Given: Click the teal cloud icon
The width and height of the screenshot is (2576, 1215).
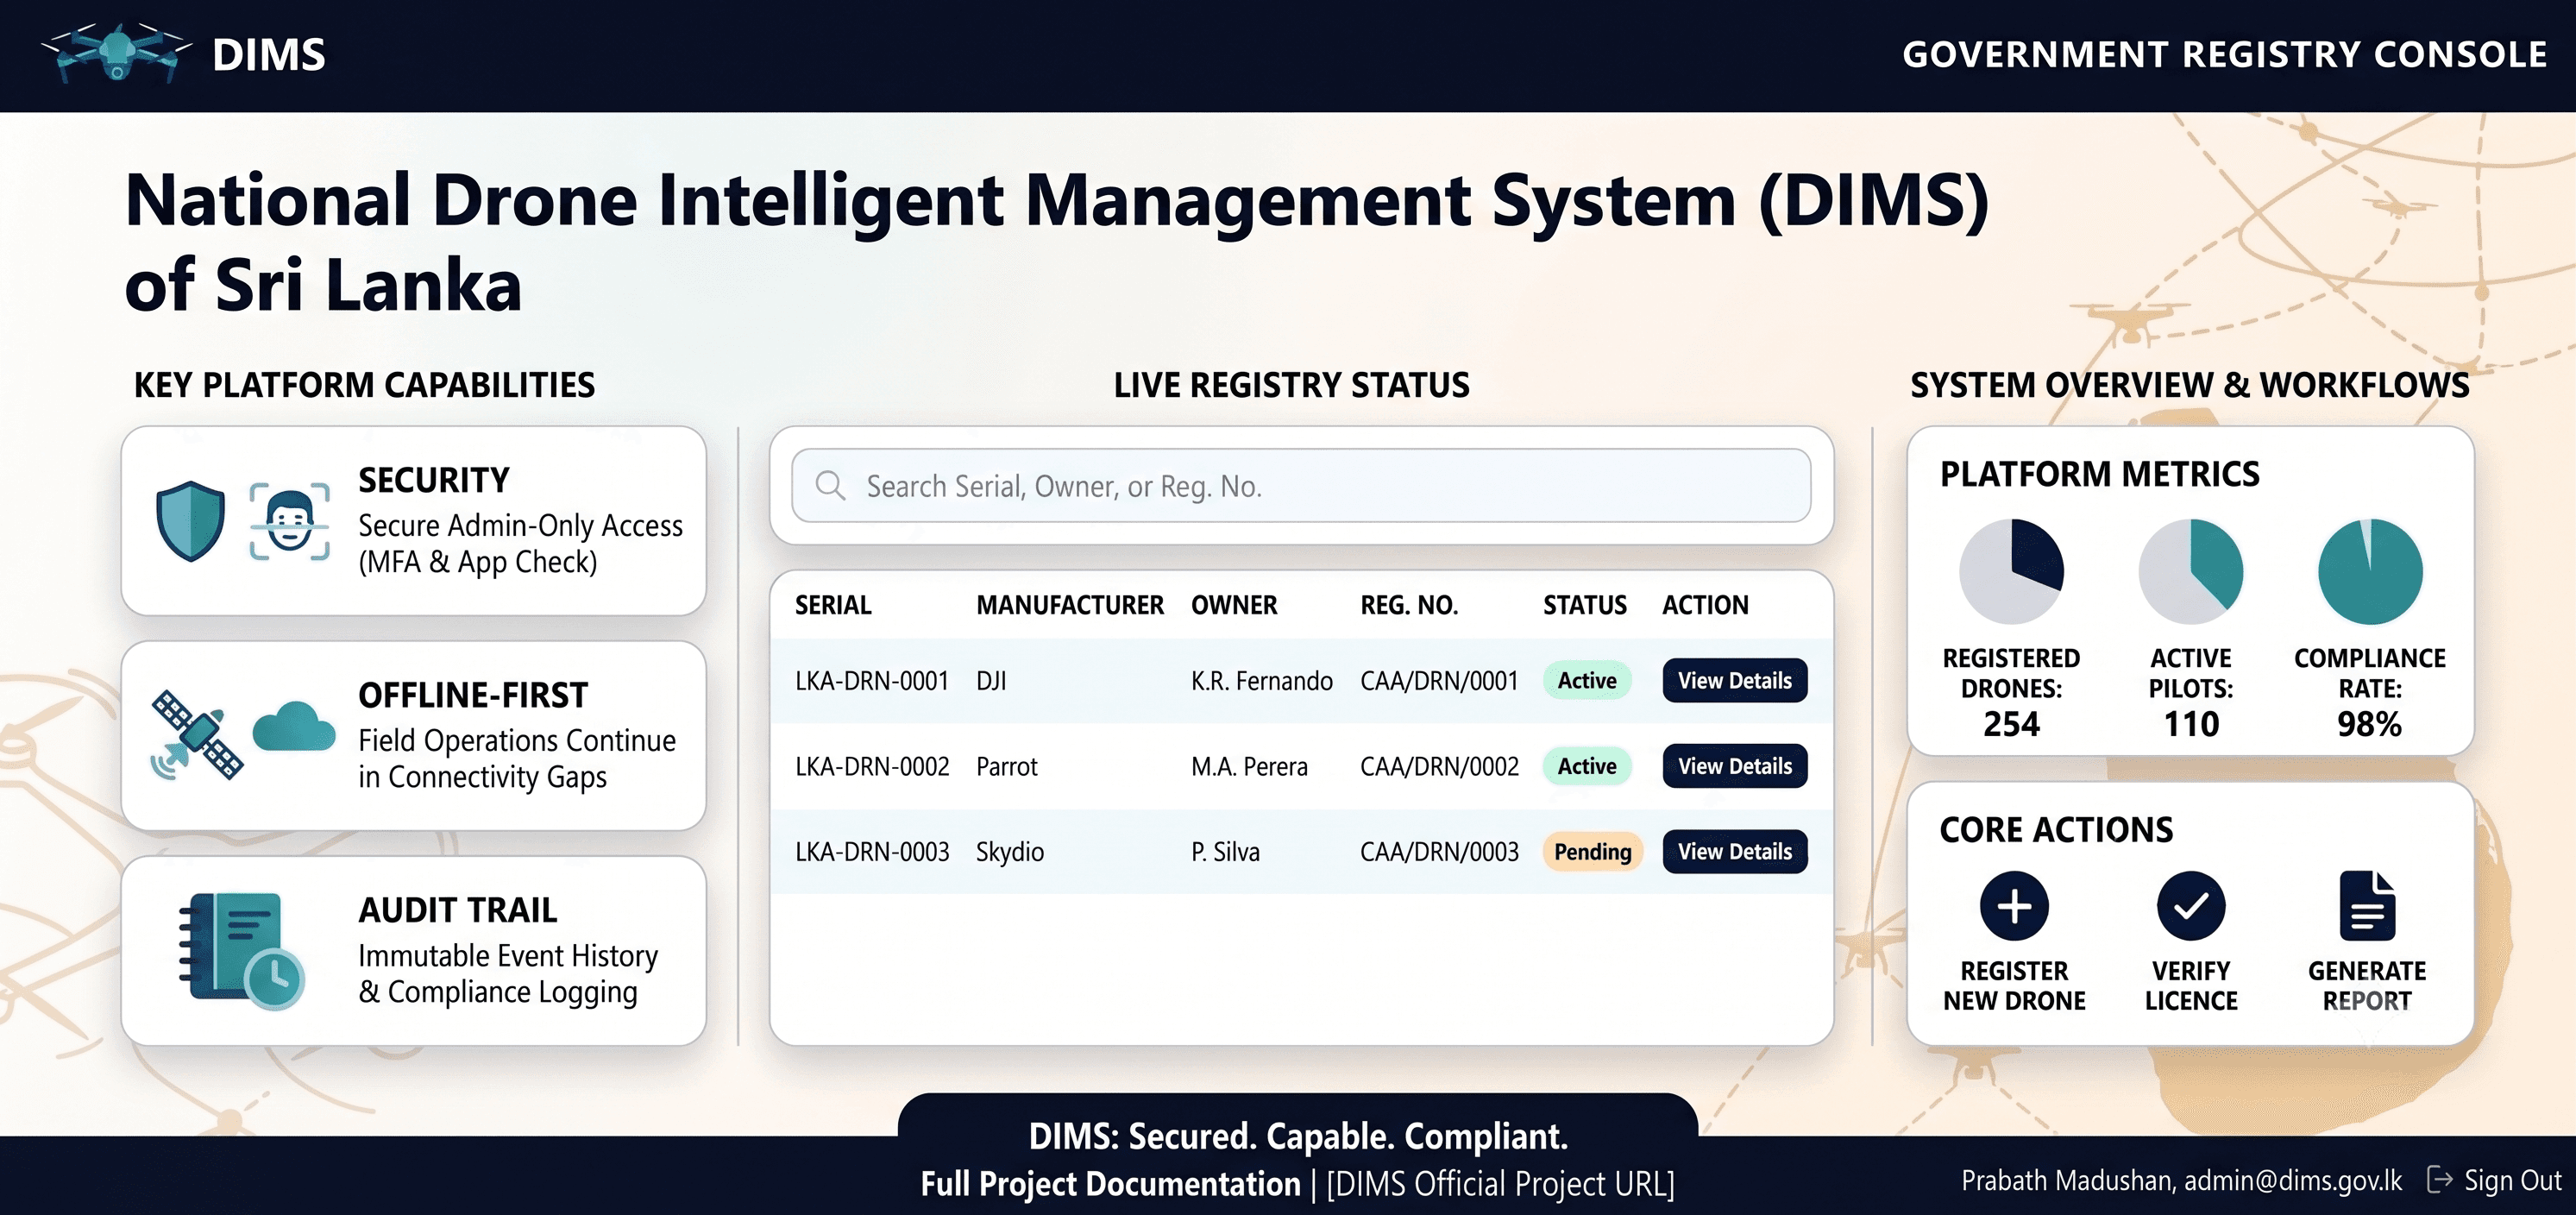Looking at the screenshot, I should click(294, 726).
